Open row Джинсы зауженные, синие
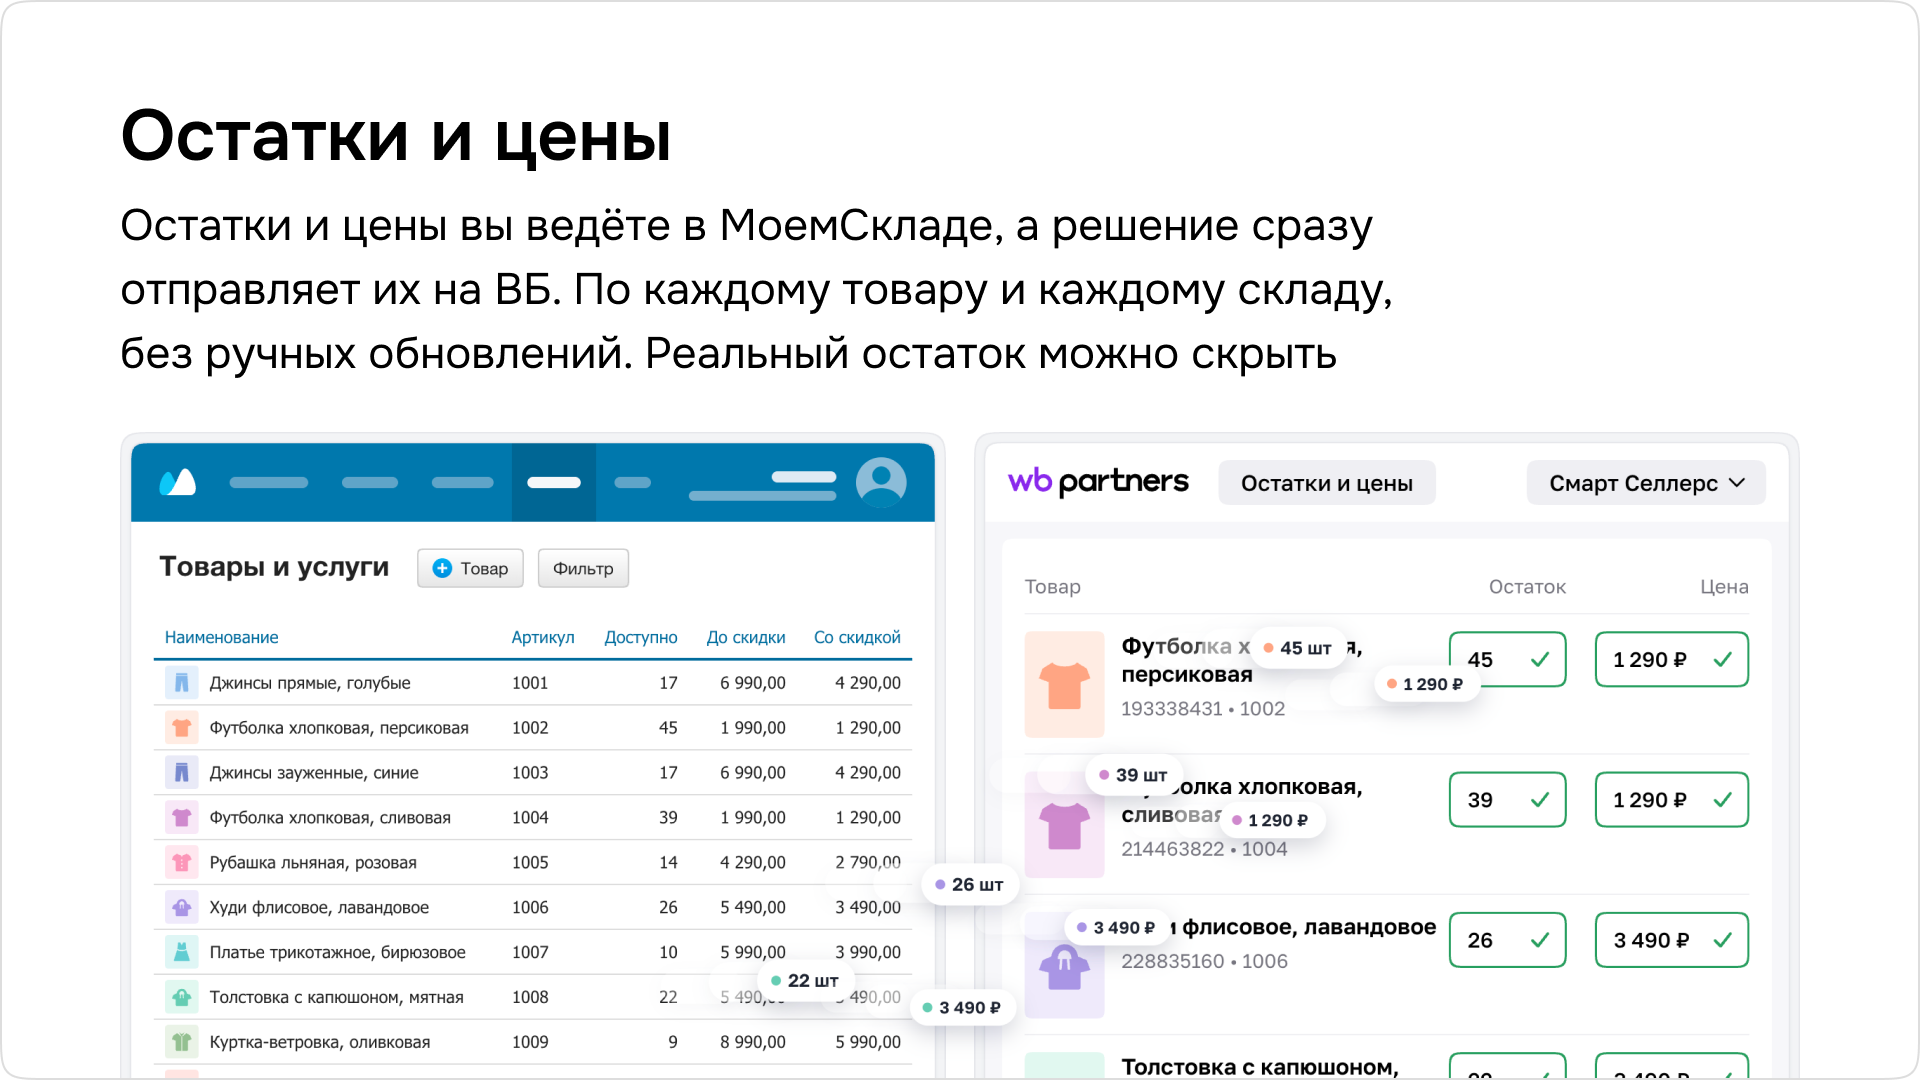Screen dimensions: 1920x1080 pyautogui.click(x=533, y=772)
